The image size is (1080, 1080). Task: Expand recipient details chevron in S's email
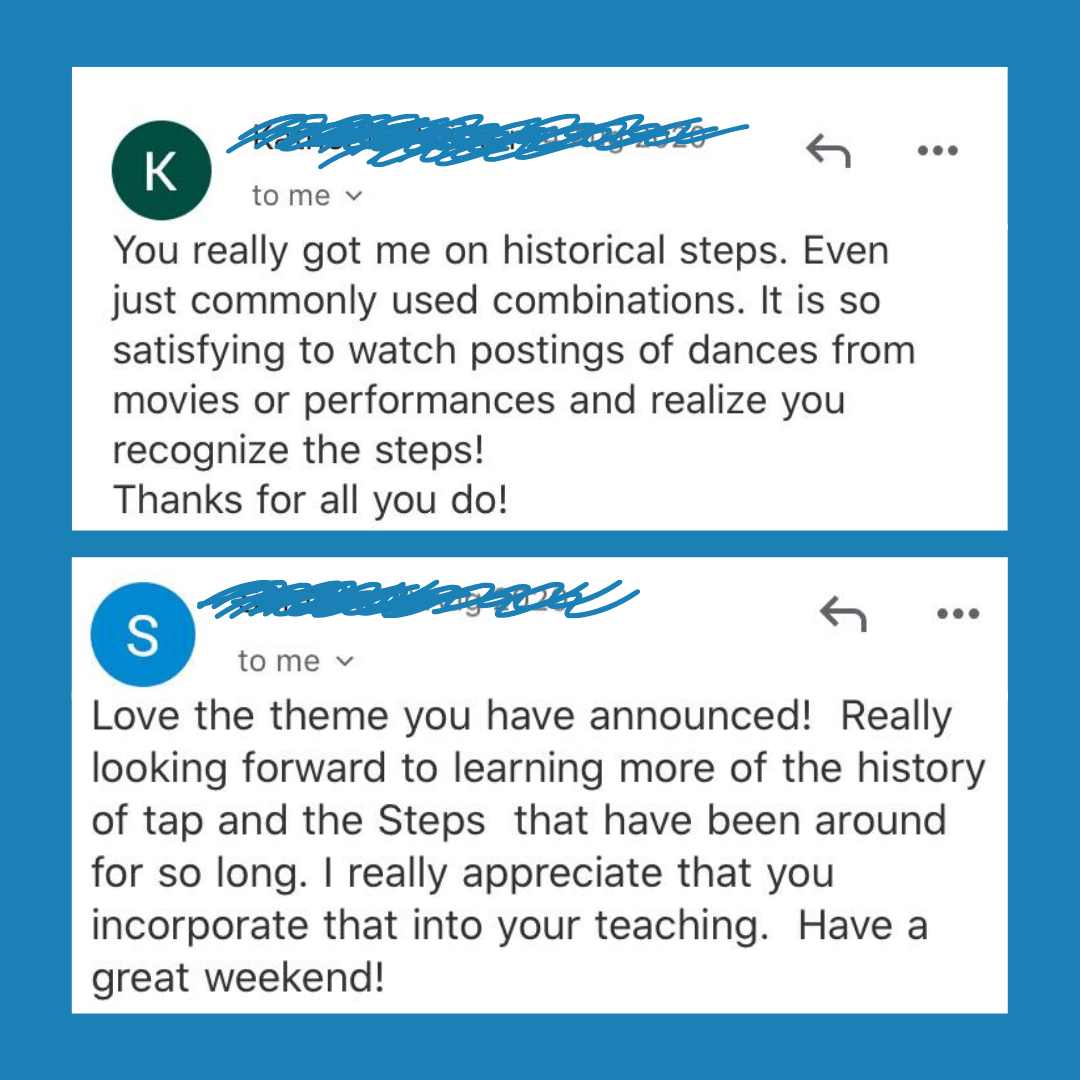click(344, 661)
